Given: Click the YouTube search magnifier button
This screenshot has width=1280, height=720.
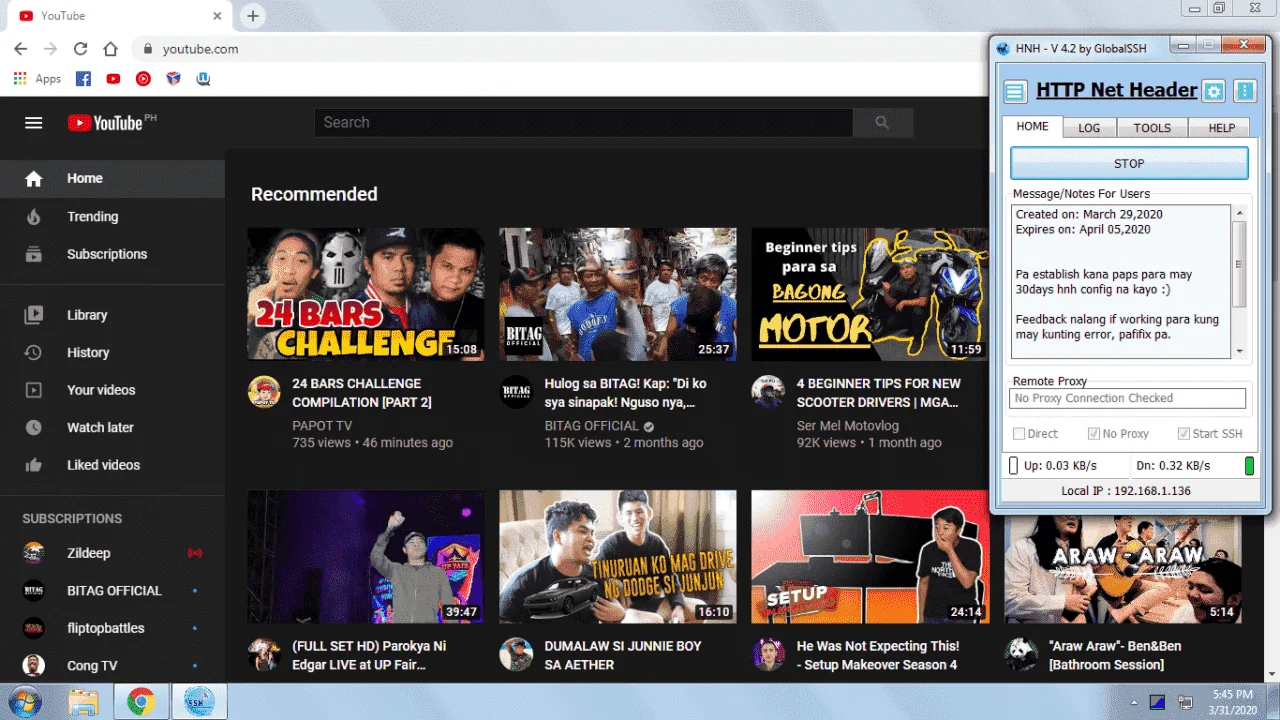Looking at the screenshot, I should (882, 122).
